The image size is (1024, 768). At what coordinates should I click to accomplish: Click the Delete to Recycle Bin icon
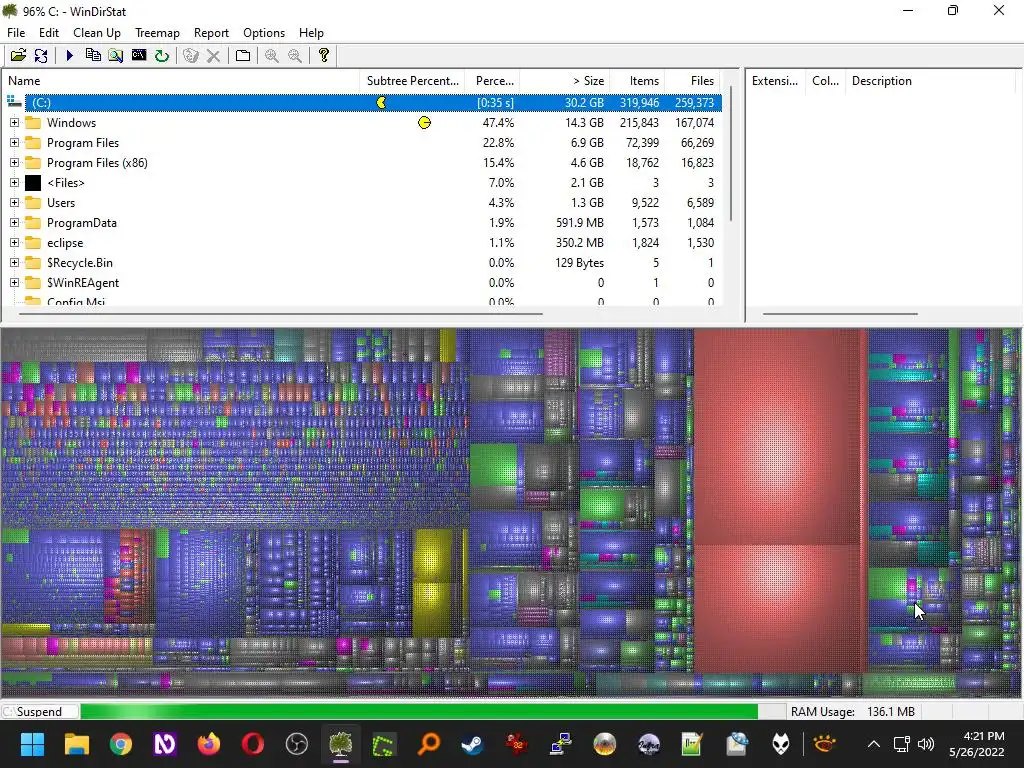[x=191, y=56]
